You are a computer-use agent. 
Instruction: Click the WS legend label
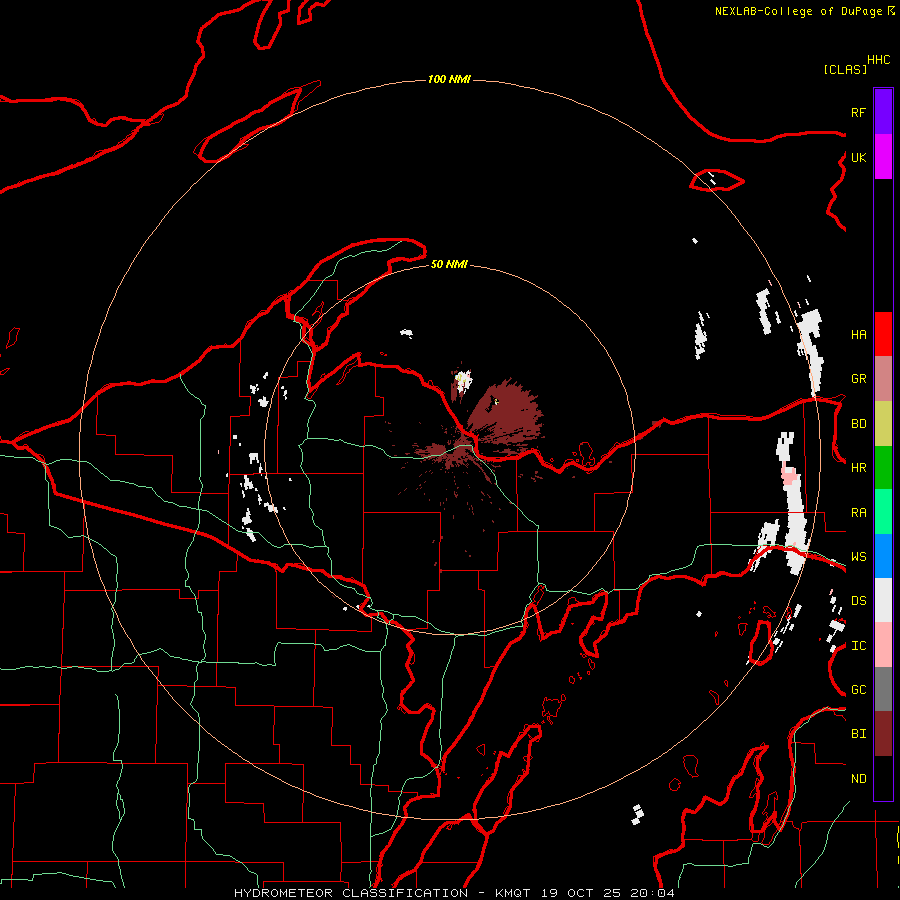(858, 557)
